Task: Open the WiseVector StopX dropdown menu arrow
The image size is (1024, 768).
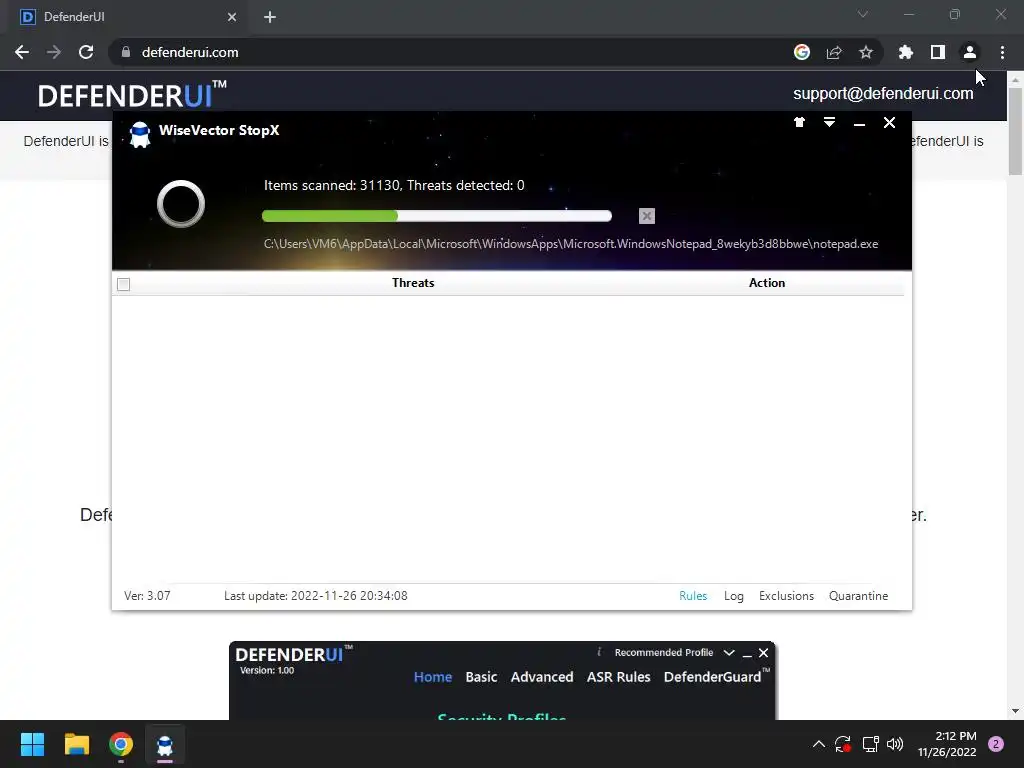Action: (x=829, y=123)
